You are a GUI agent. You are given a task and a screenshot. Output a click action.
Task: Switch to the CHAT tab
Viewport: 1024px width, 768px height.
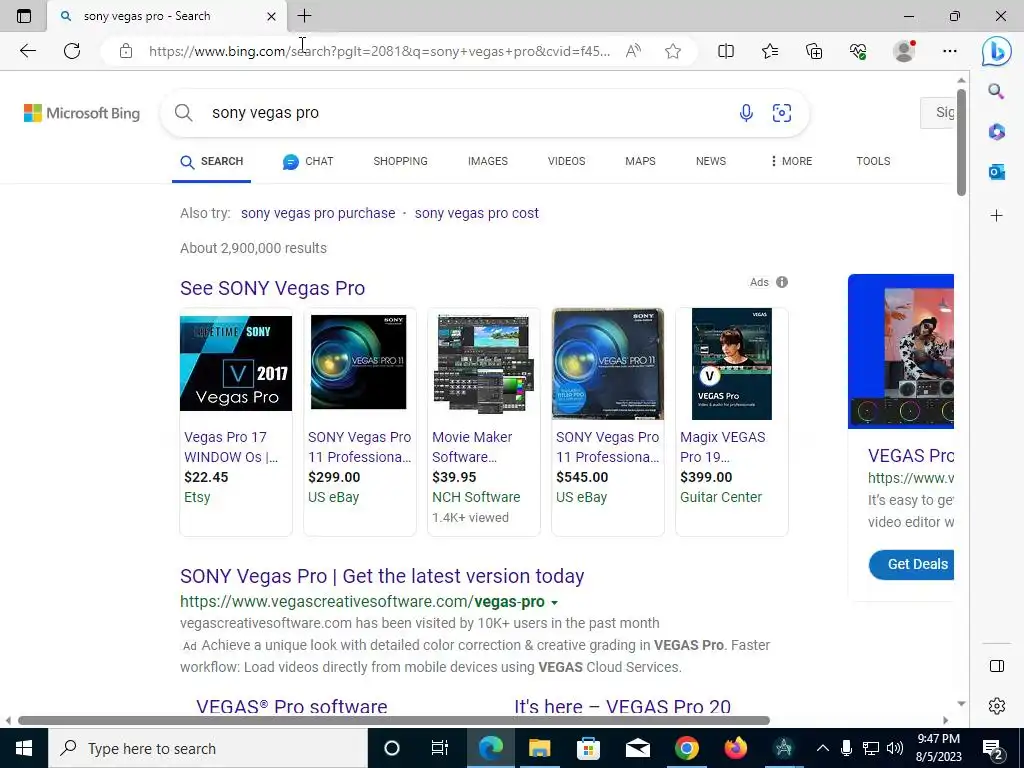point(308,161)
